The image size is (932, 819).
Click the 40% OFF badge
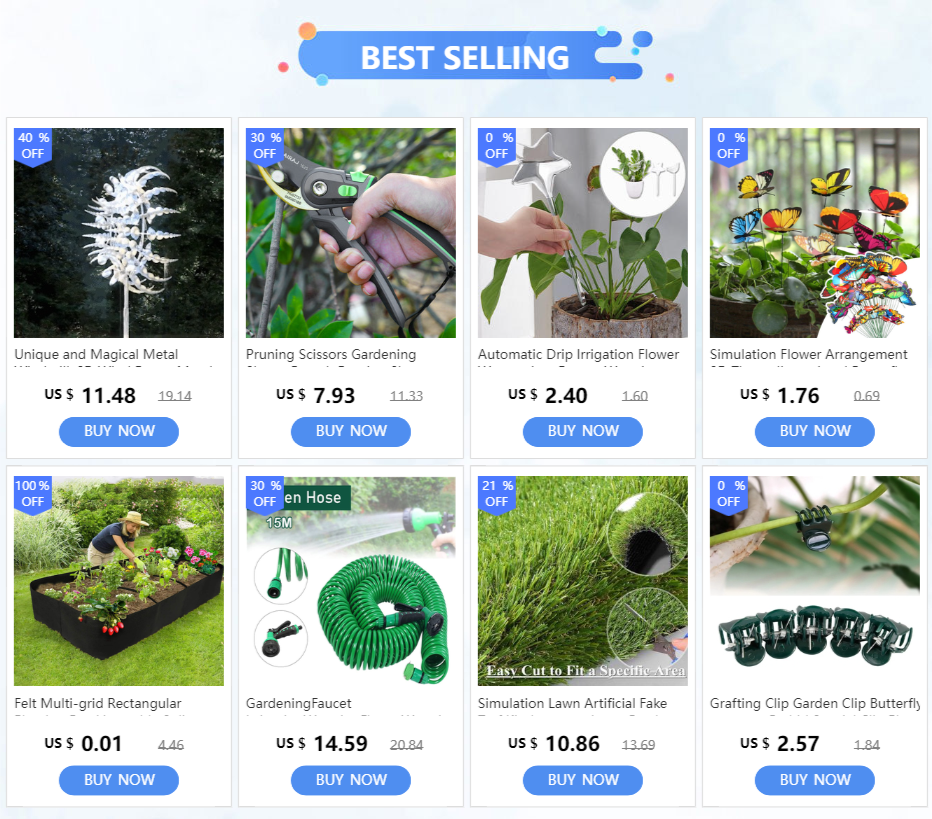tap(33, 146)
